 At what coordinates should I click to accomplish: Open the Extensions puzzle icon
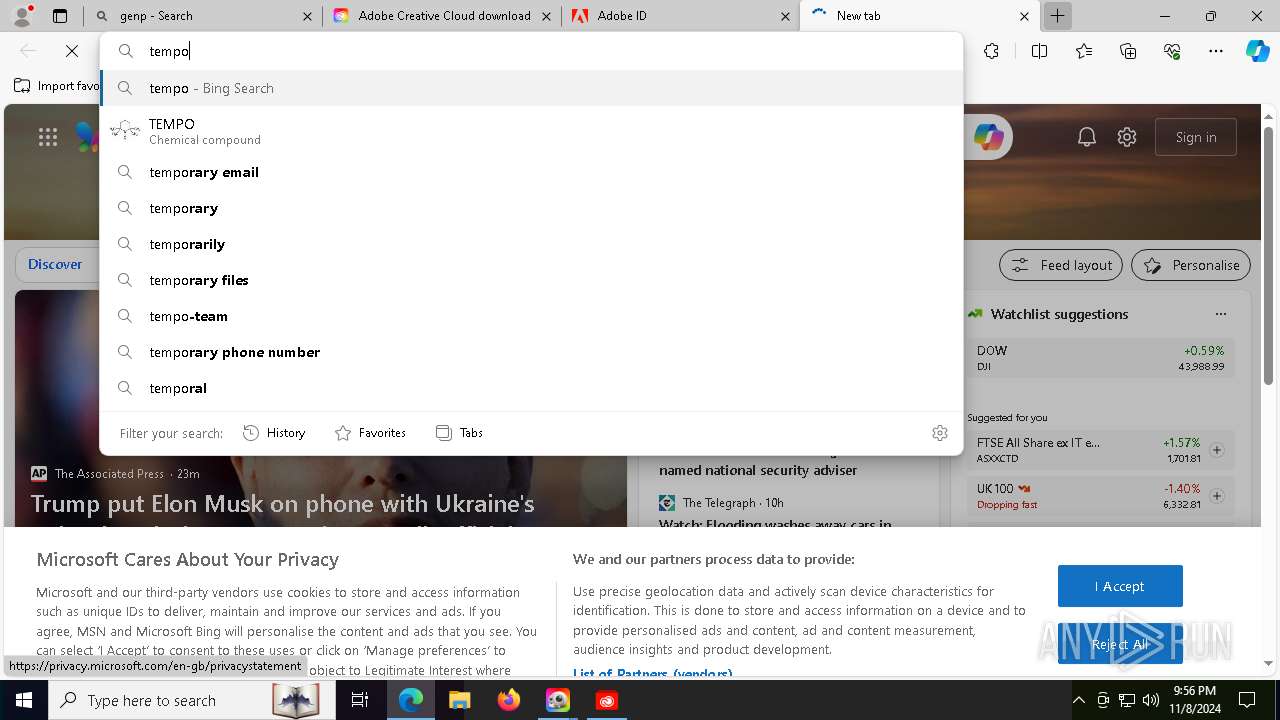991,51
